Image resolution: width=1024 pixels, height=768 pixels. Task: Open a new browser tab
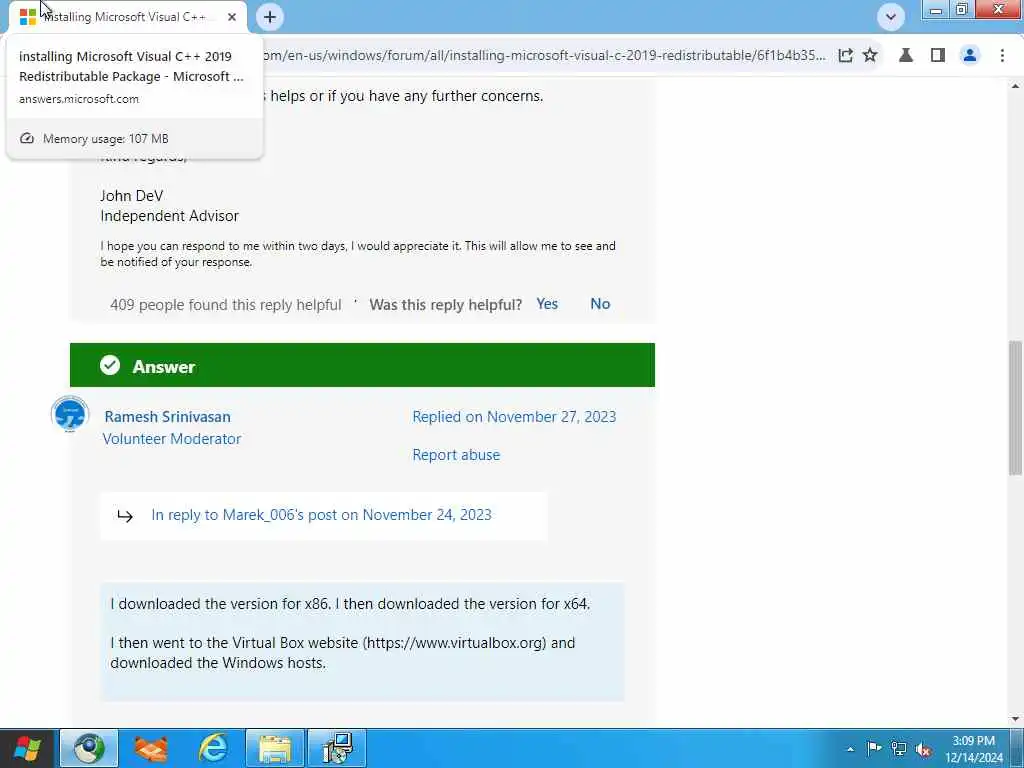[x=270, y=17]
